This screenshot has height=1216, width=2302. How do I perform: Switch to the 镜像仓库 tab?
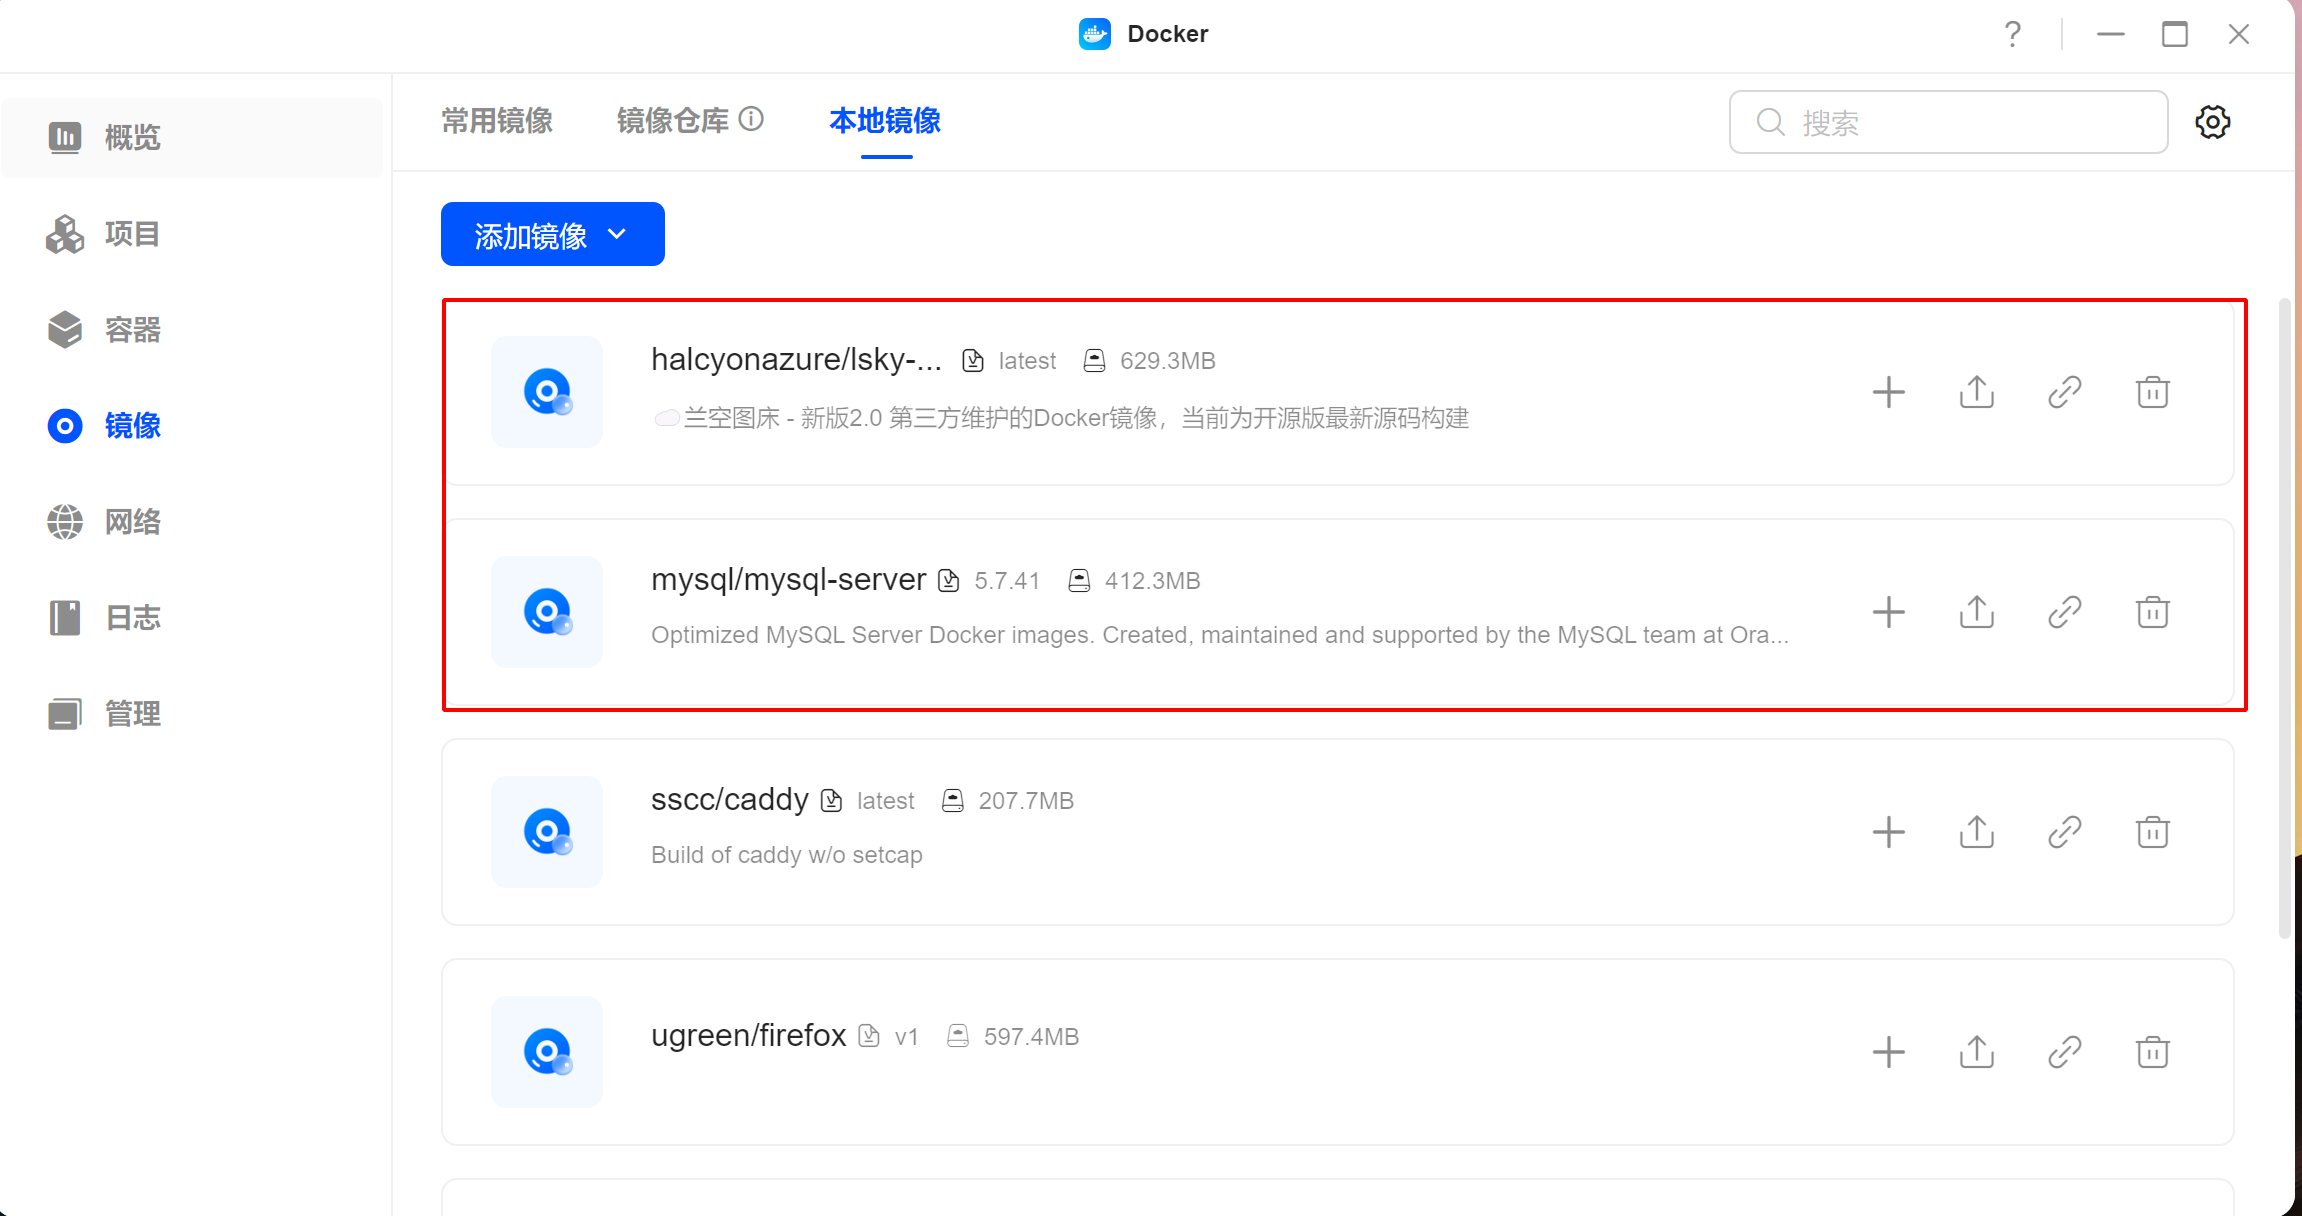coord(672,121)
